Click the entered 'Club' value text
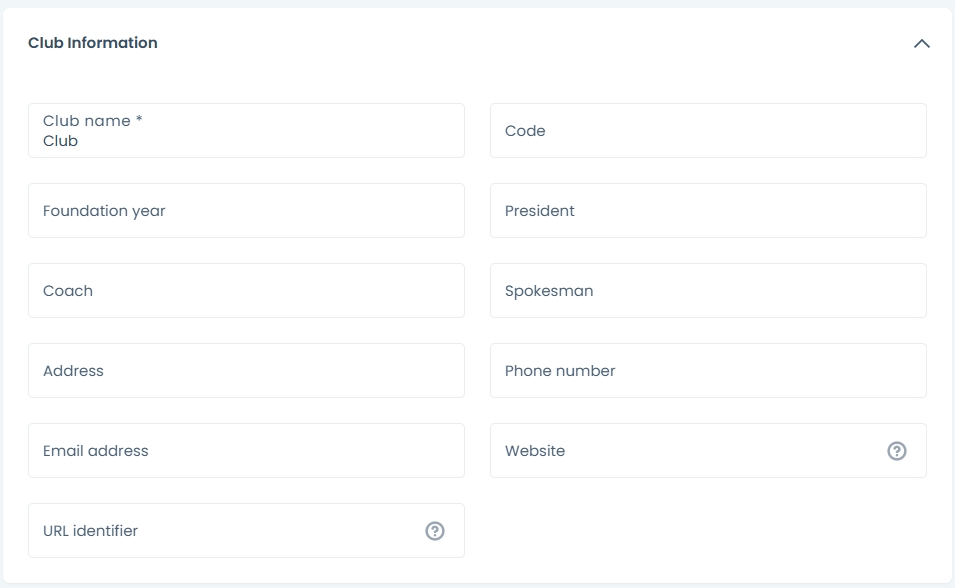955x588 pixels. (60, 142)
